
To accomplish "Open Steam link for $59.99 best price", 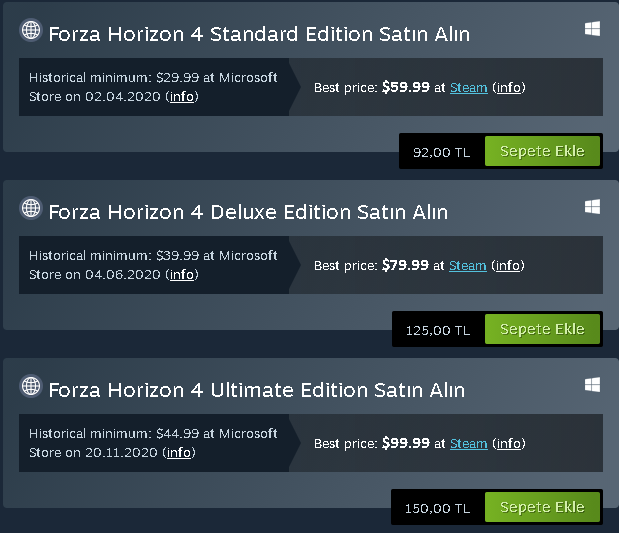I will (x=468, y=88).
